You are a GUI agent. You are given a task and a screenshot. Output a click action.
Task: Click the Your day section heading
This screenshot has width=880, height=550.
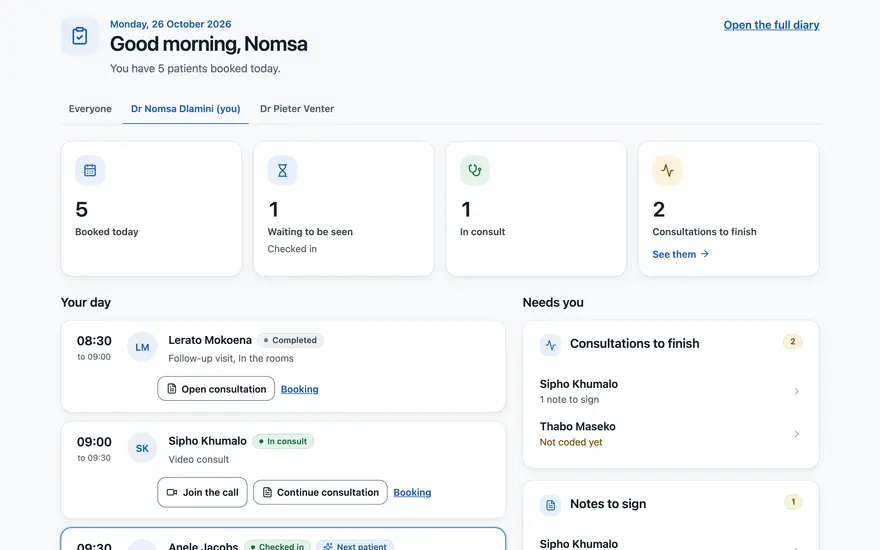pos(86,302)
